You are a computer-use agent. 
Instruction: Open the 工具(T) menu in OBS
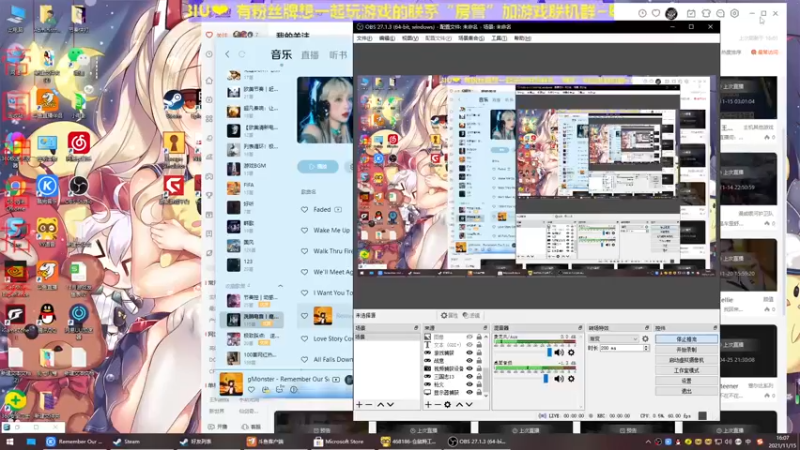(x=499, y=38)
